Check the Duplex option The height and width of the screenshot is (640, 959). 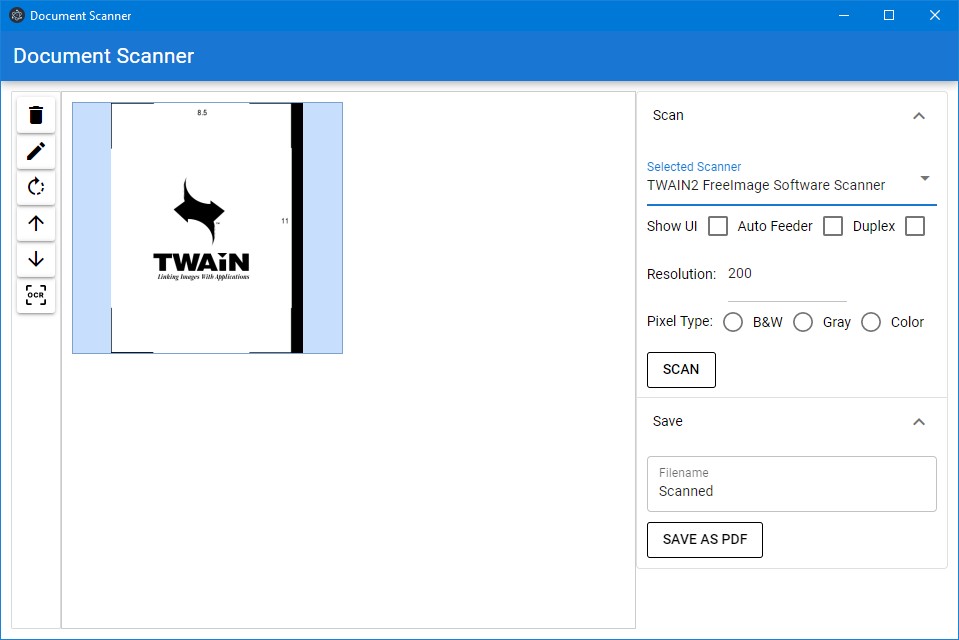pyautogui.click(x=915, y=226)
